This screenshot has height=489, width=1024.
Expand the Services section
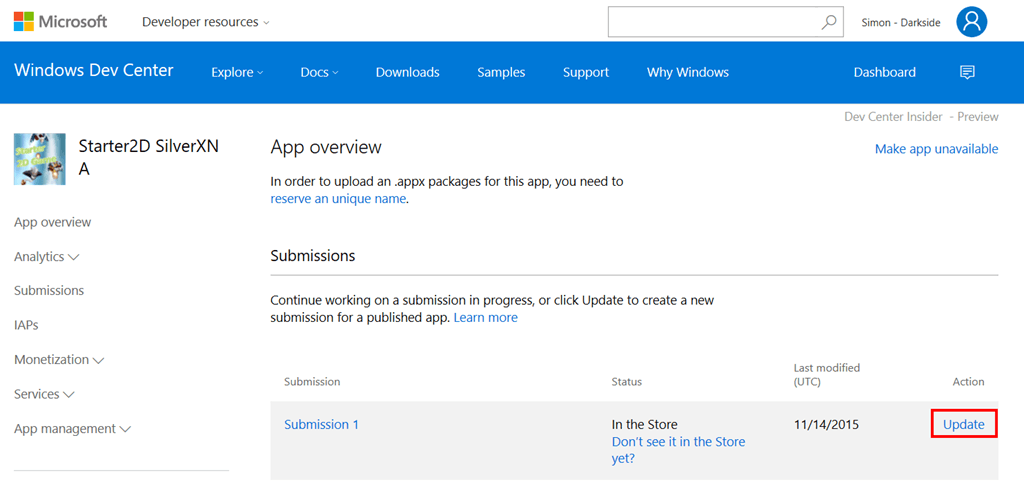tap(44, 394)
